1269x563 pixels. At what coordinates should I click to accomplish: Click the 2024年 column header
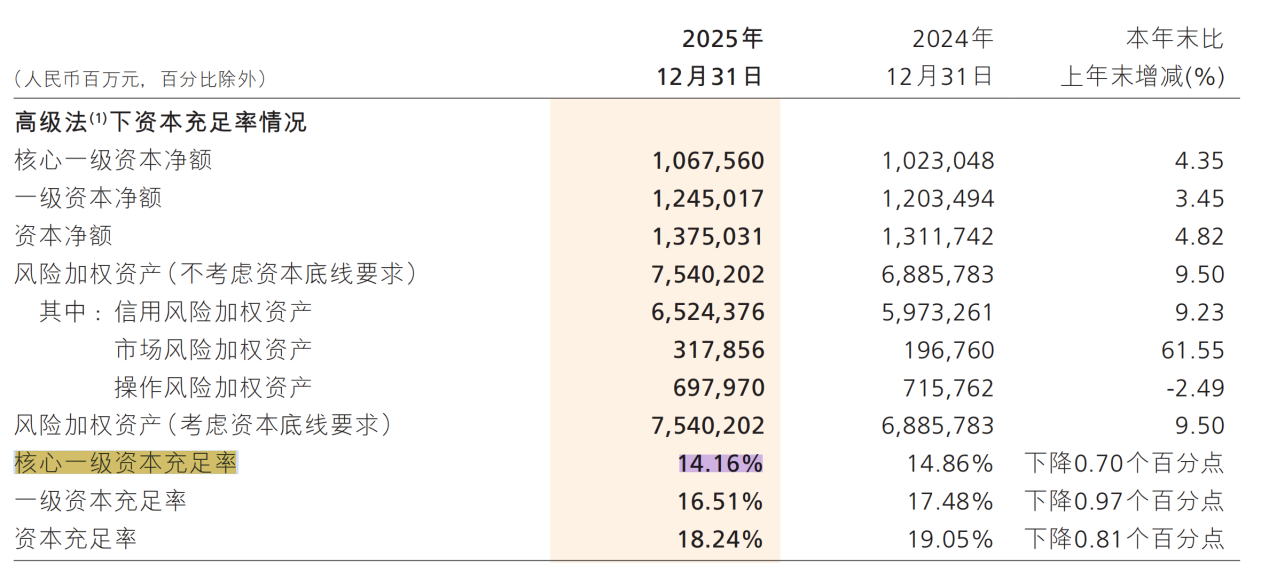pyautogui.click(x=952, y=39)
